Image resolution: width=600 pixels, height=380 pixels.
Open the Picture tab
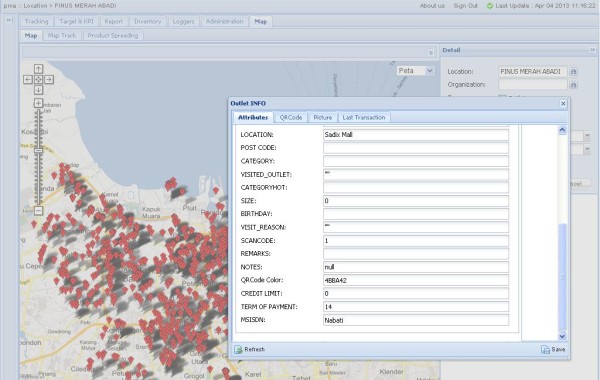(323, 117)
